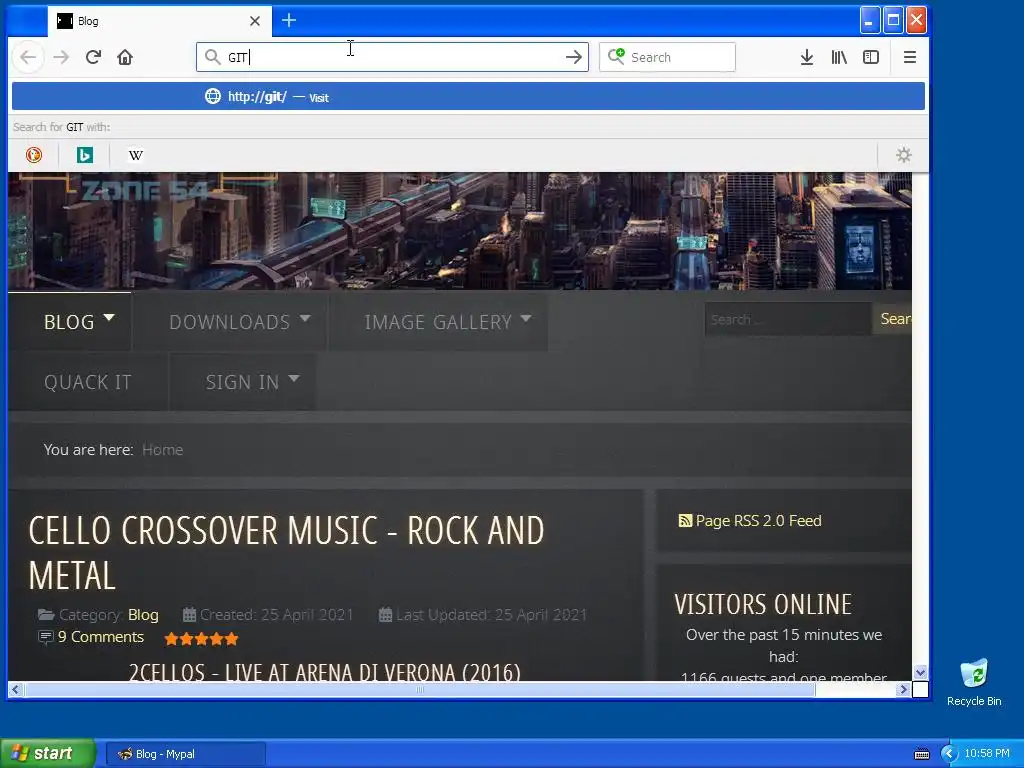Screen dimensions: 1024x768
Task: Select Blog - Mypal taskbar button
Action: 185,754
